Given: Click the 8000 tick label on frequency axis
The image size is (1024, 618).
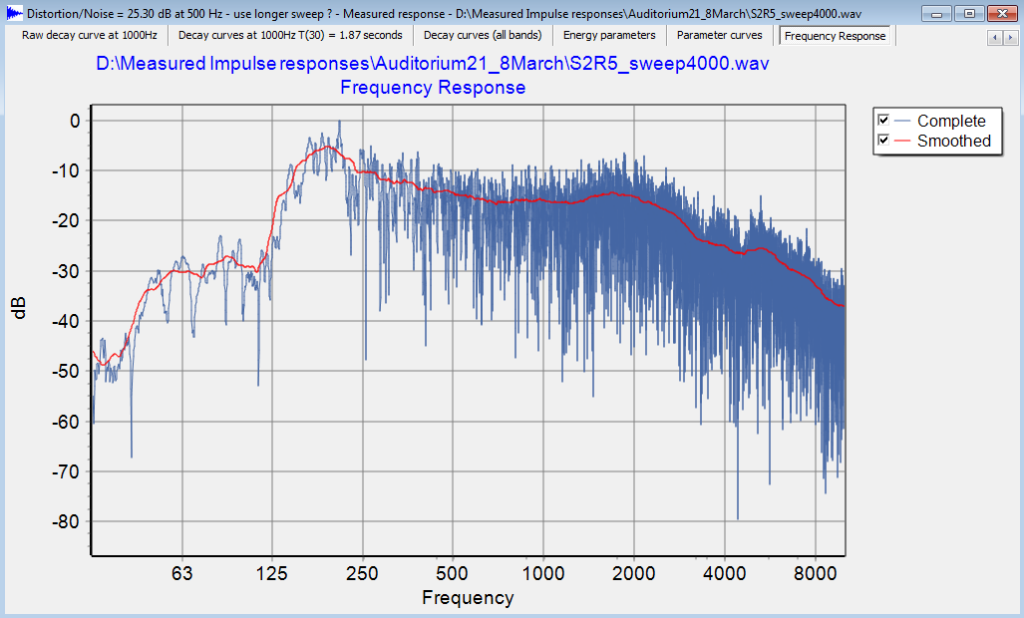Looking at the screenshot, I should (815, 574).
